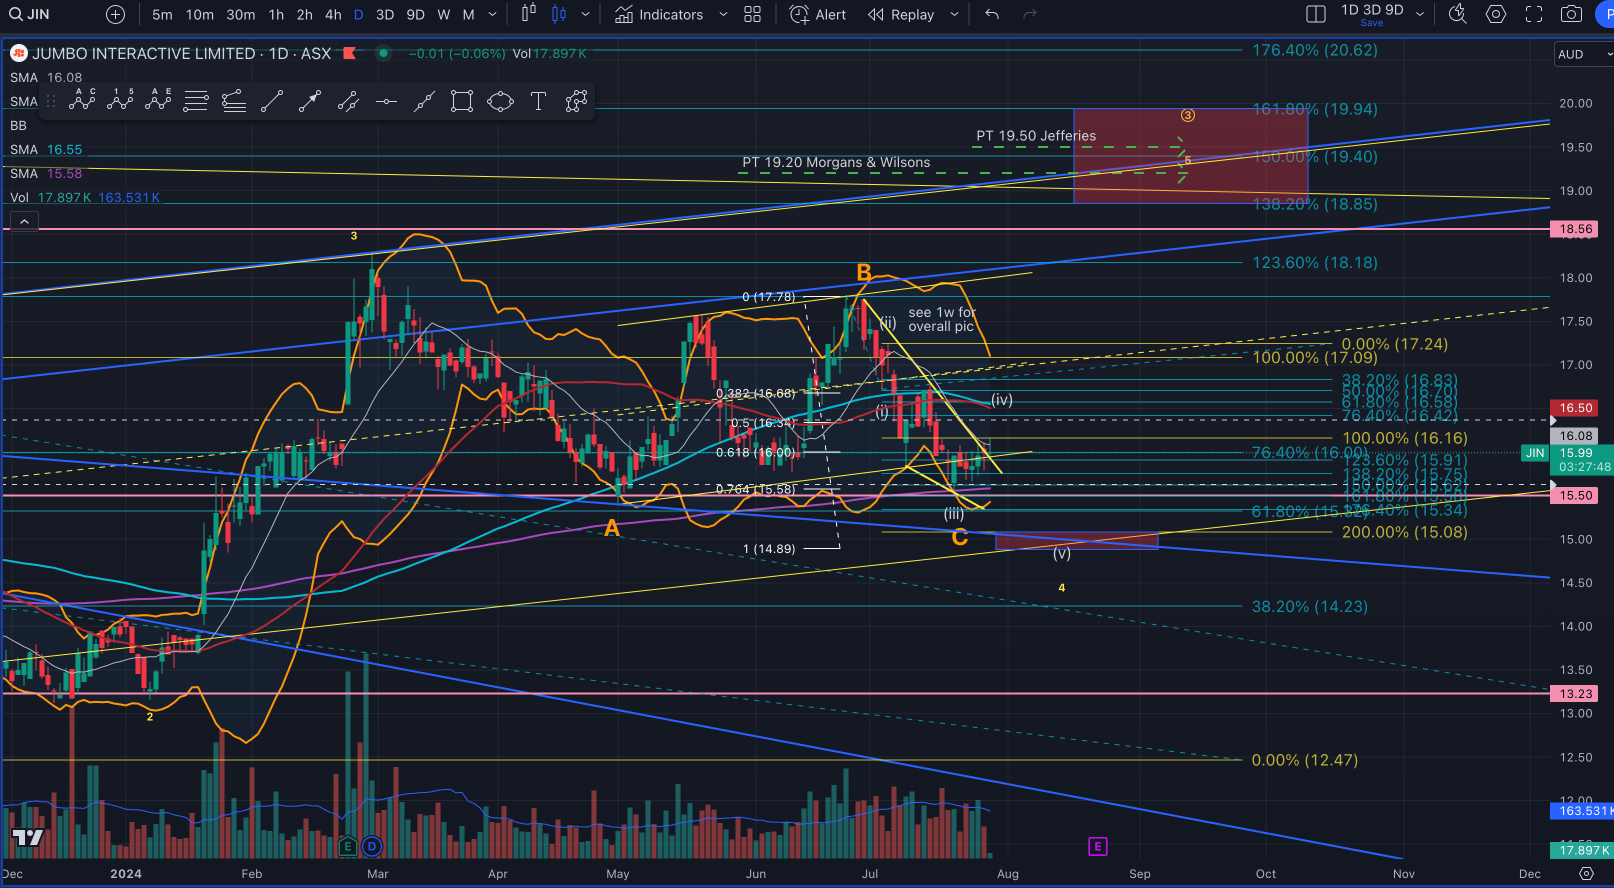
Task: Expand the Replay options dropdown
Action: [954, 14]
